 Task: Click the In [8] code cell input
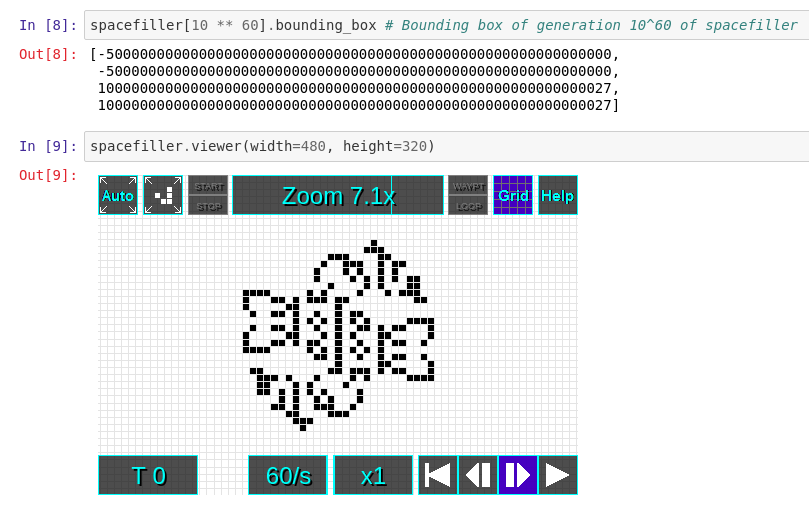(x=447, y=25)
